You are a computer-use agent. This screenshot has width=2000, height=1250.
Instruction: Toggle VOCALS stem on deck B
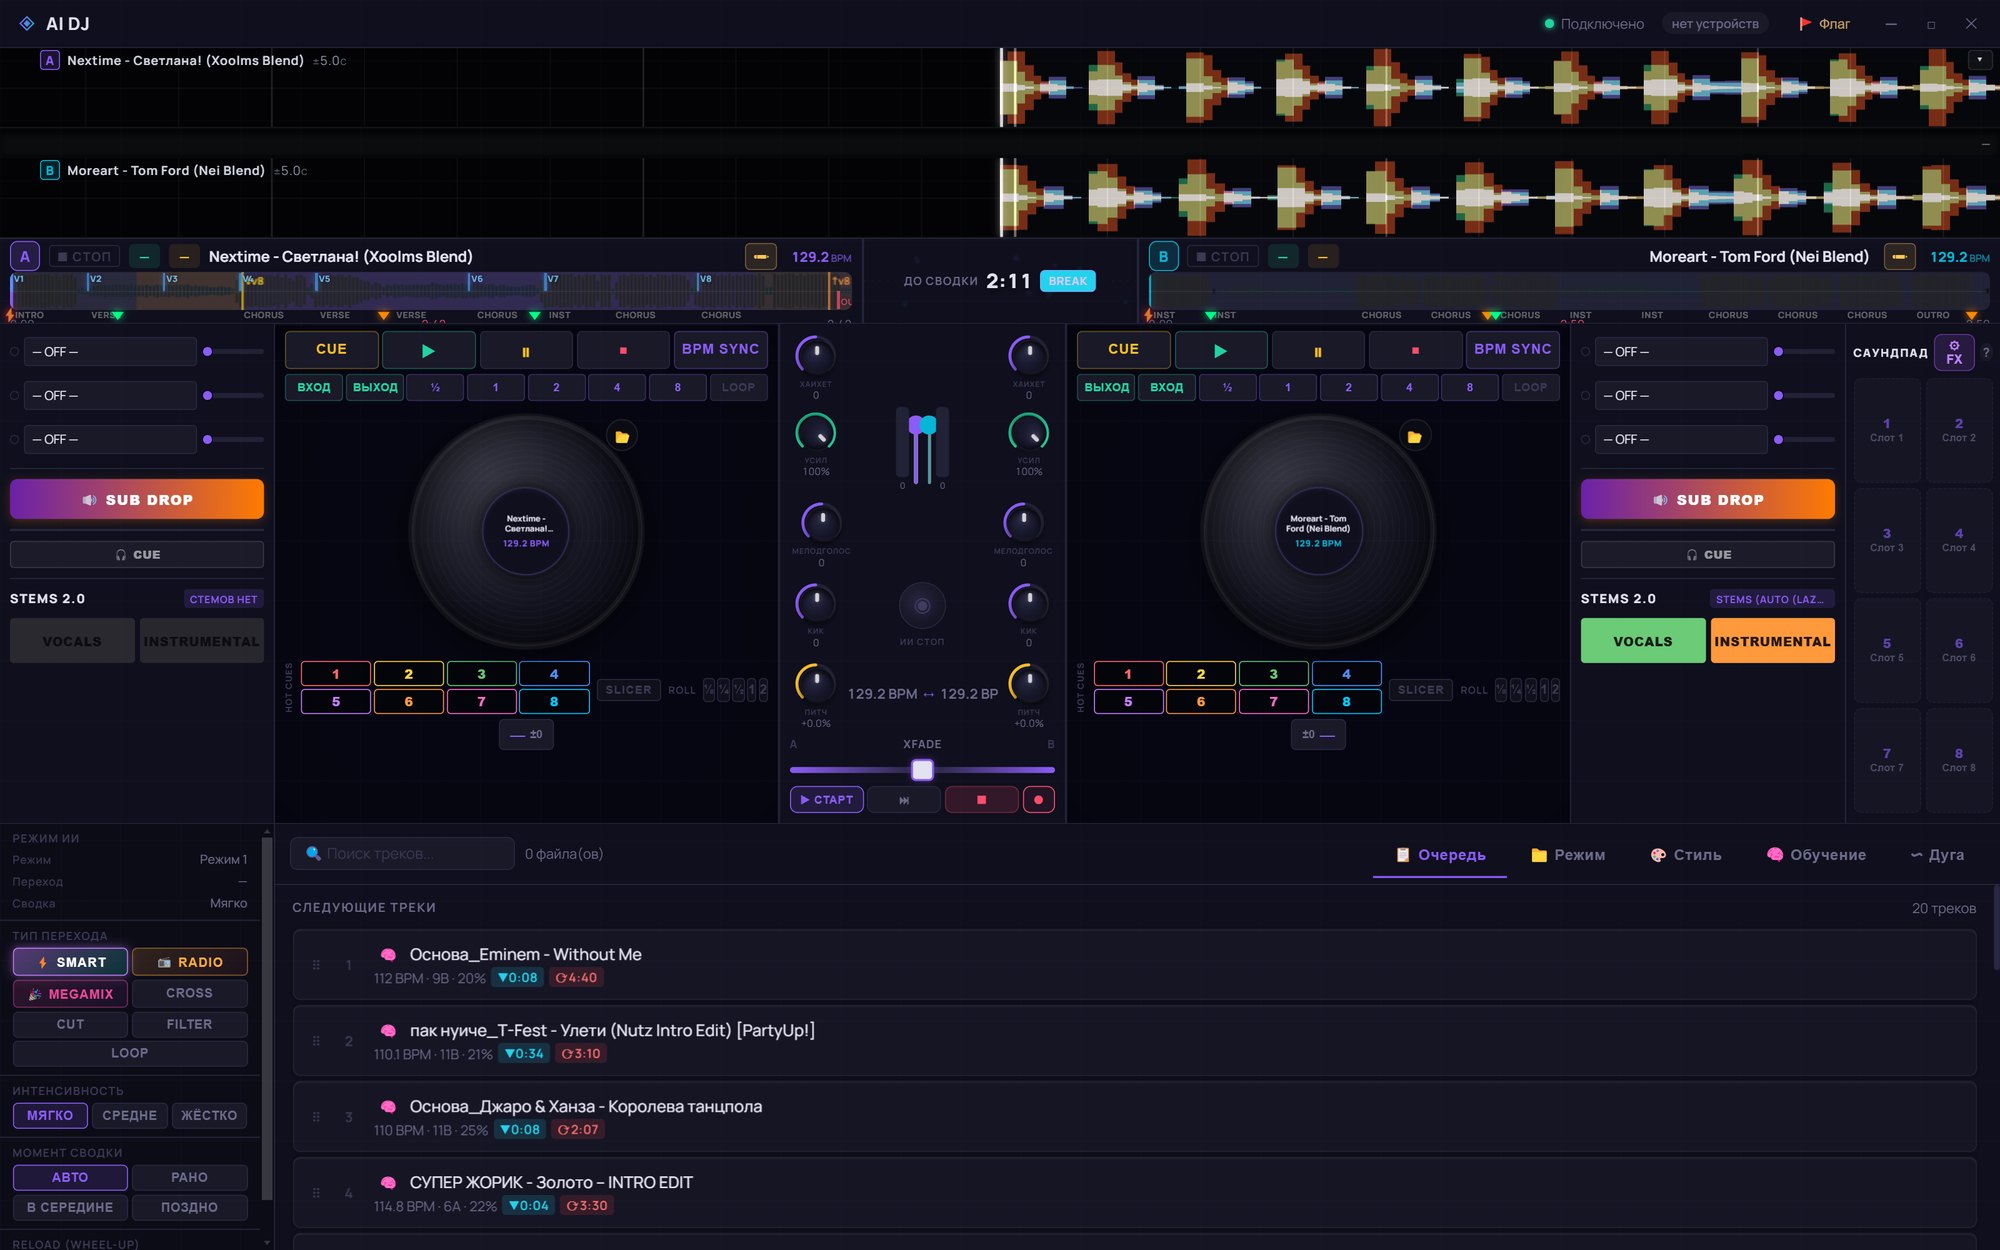(x=1643, y=641)
